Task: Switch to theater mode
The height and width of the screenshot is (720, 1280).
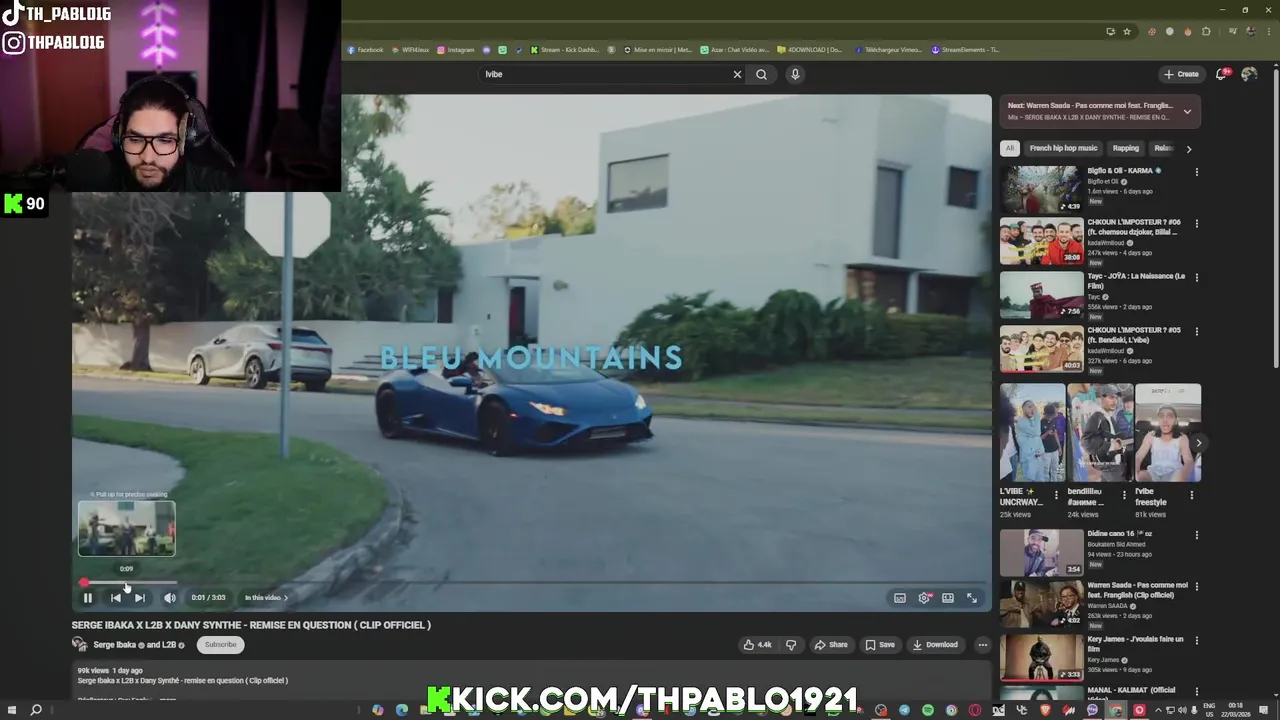Action: tap(948, 598)
